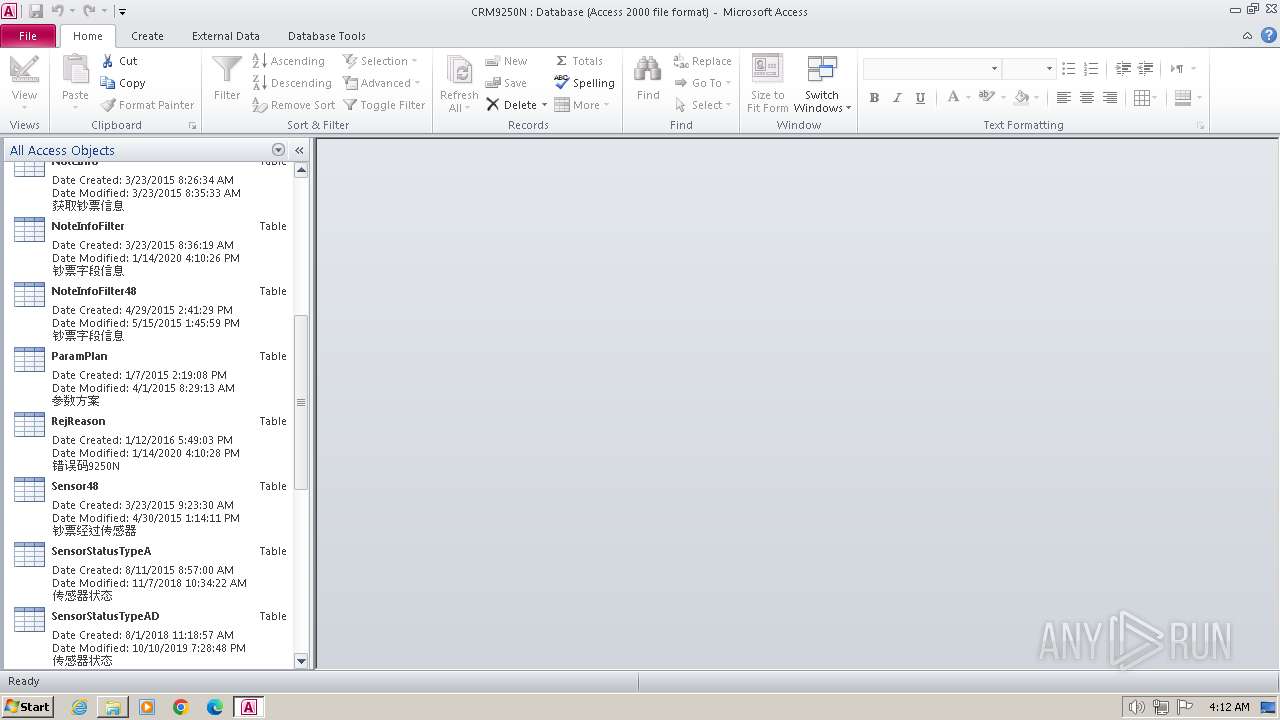Screen dimensions: 1280x720
Task: Click the decrease indent icon
Action: [1123, 68]
